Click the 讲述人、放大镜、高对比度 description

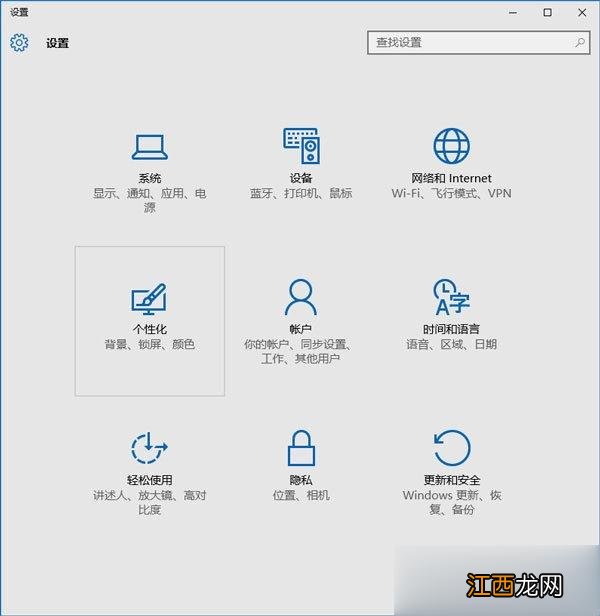(150, 502)
